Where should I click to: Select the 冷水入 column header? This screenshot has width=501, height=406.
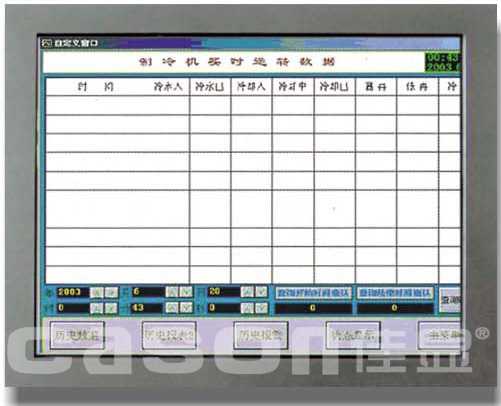pyautogui.click(x=168, y=87)
